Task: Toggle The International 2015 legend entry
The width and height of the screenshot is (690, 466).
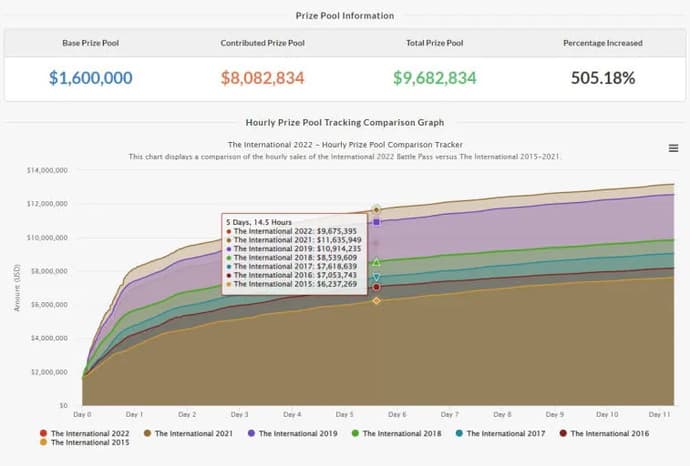Action: tap(85, 442)
